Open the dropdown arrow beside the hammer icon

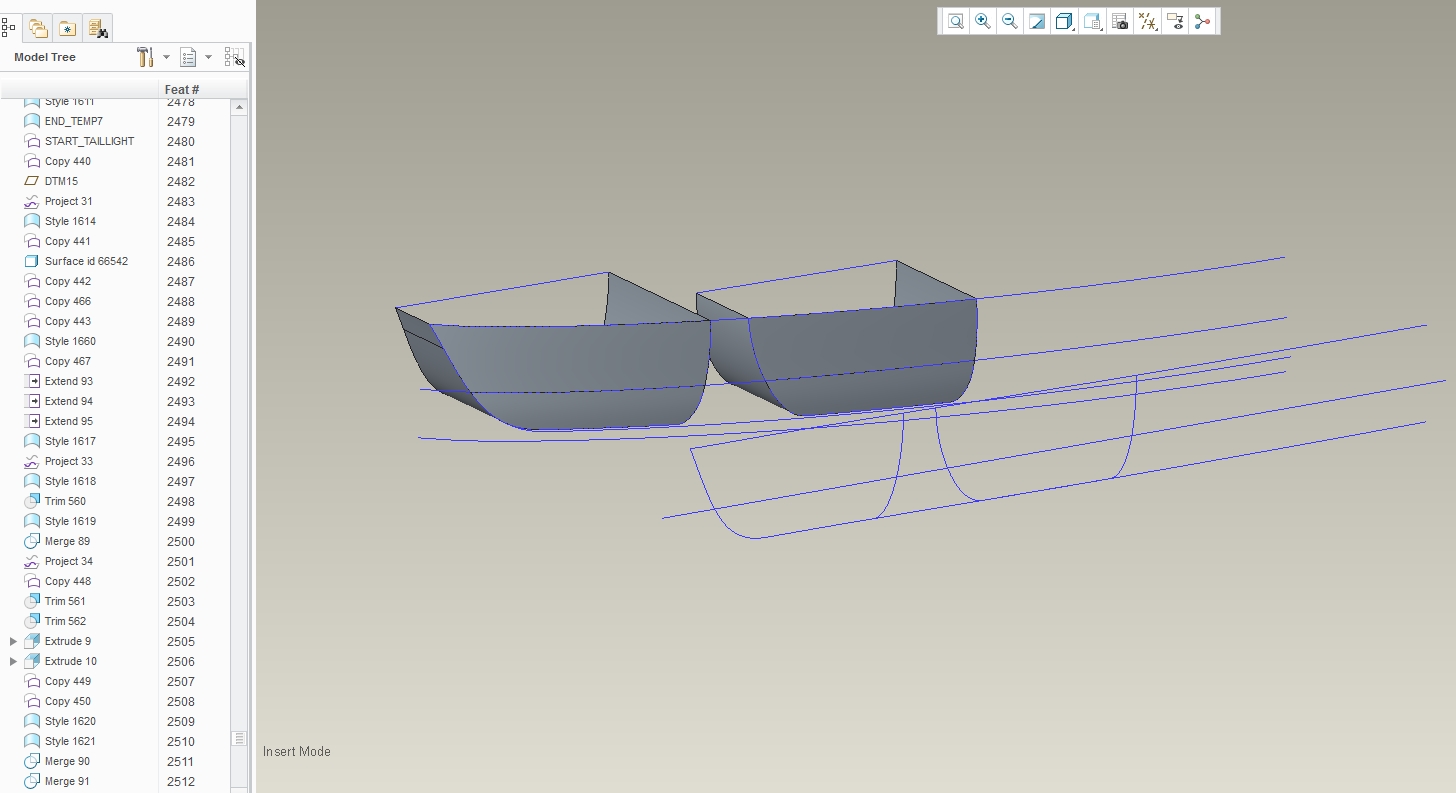[166, 57]
